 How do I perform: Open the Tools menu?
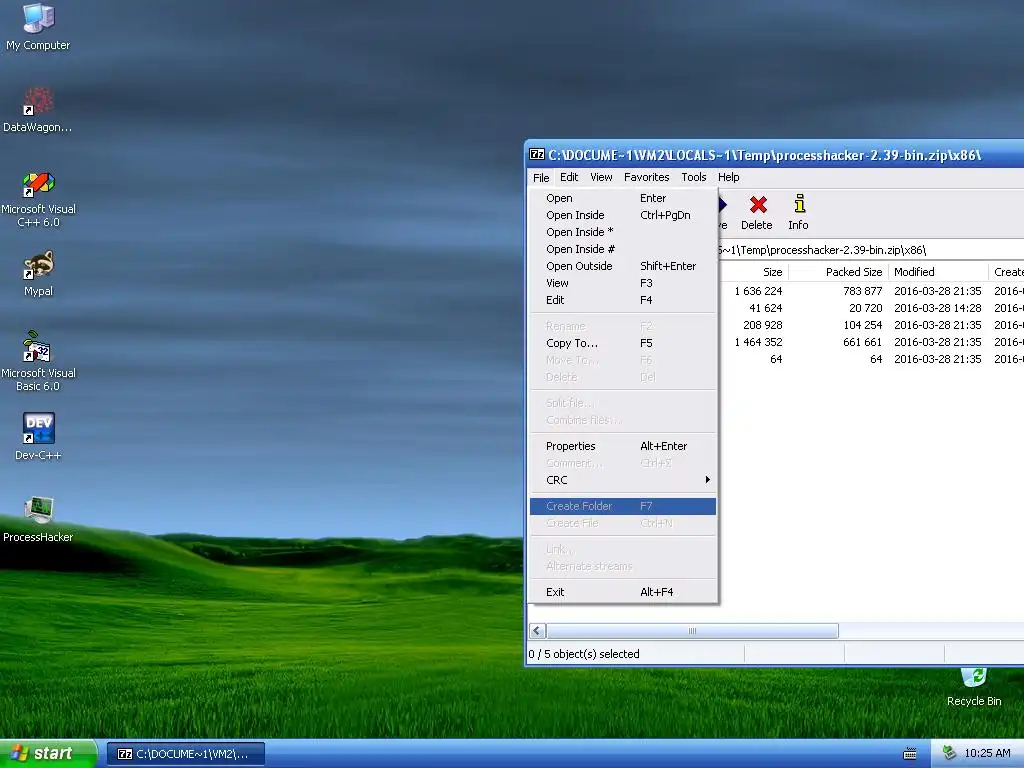click(694, 177)
